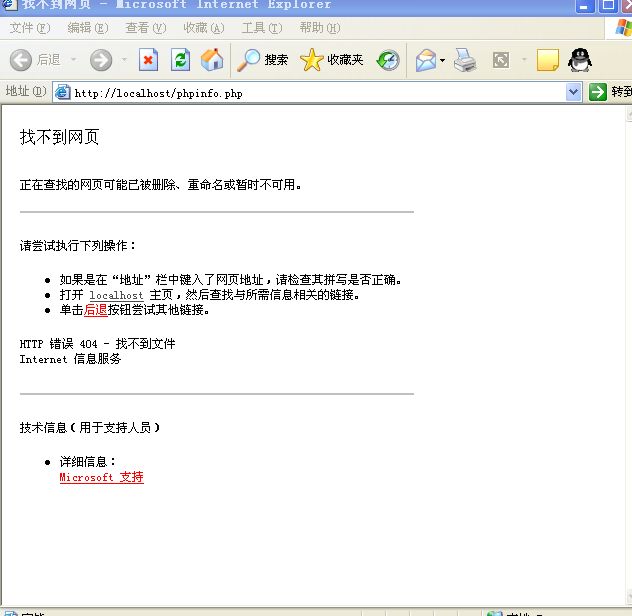Click the address bar URL field

point(318,93)
